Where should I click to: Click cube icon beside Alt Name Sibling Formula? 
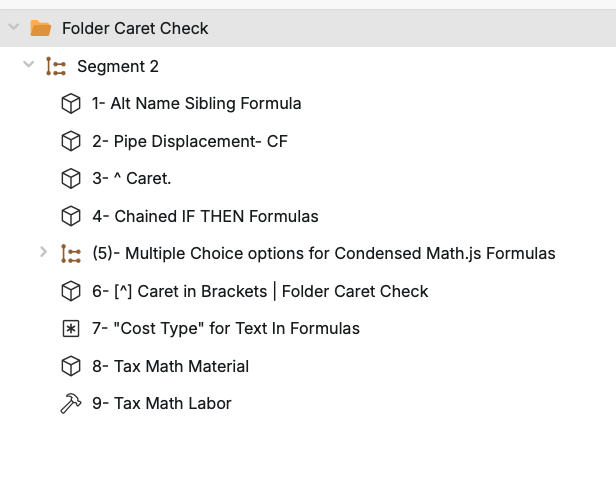71,103
